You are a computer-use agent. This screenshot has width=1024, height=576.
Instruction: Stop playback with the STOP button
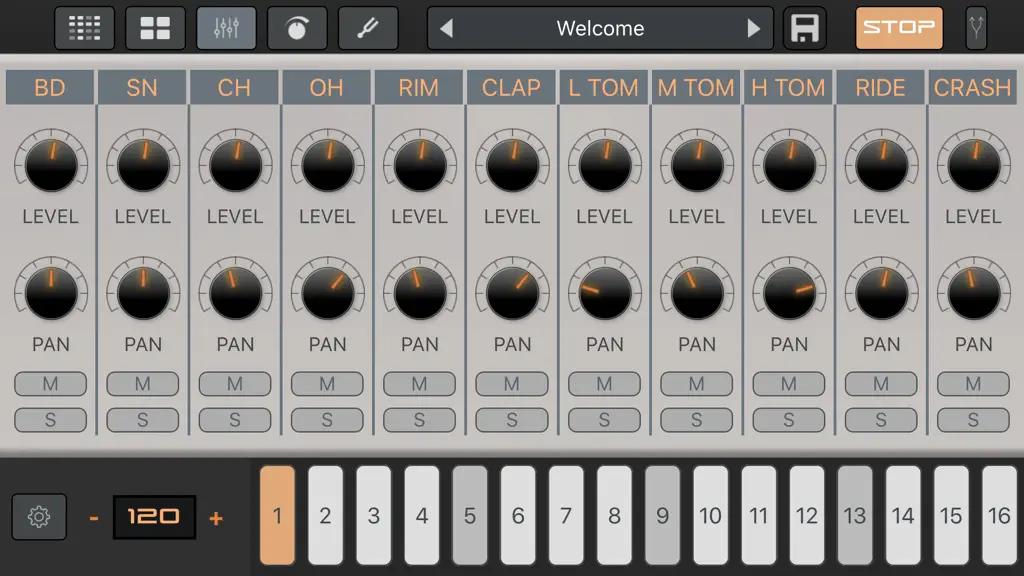pyautogui.click(x=899, y=28)
